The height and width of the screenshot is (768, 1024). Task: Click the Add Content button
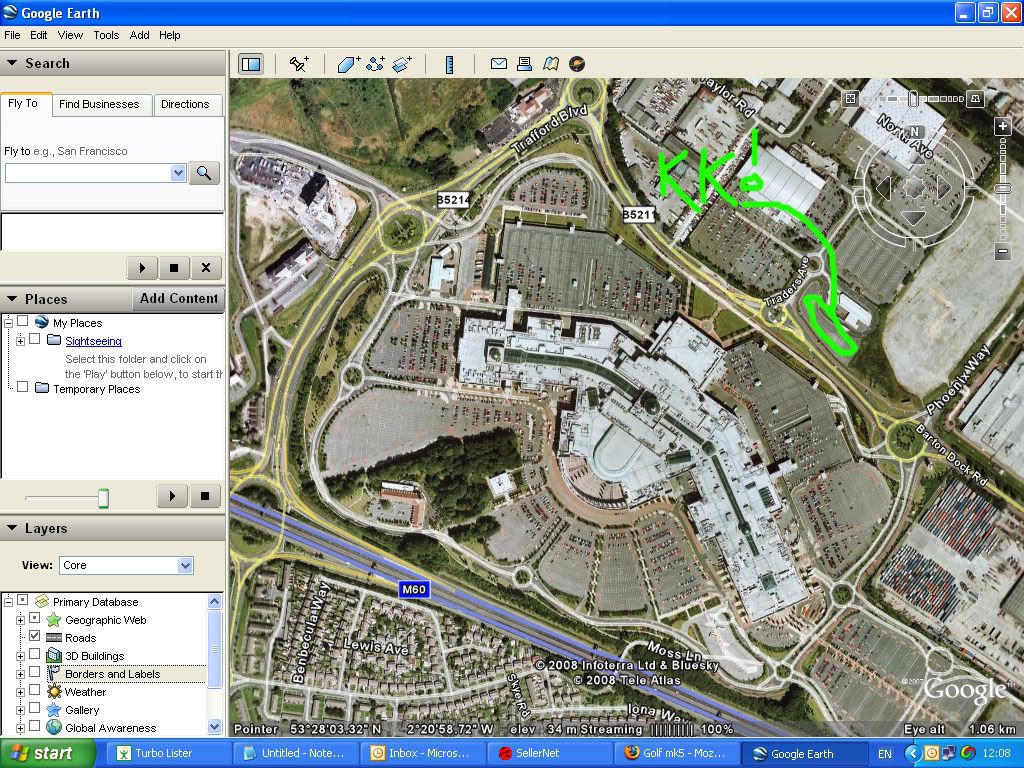[178, 298]
